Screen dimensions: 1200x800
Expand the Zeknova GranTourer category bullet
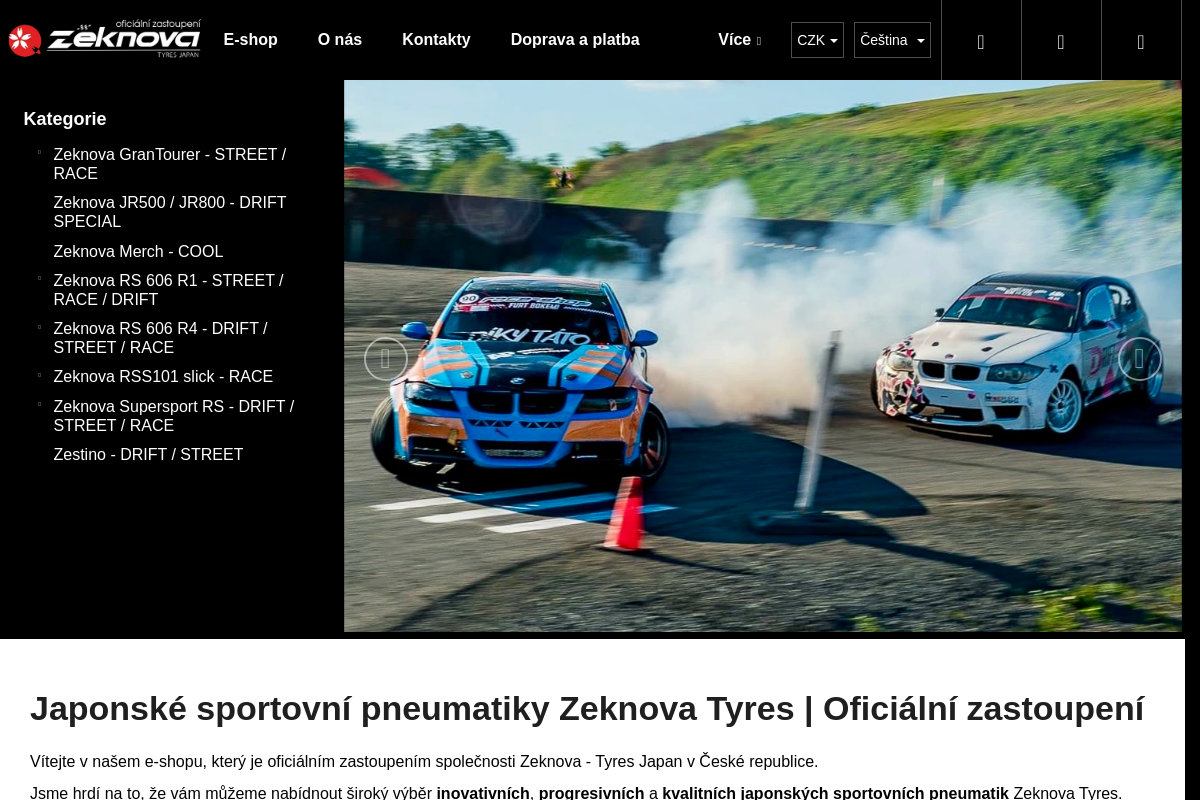pos(39,153)
